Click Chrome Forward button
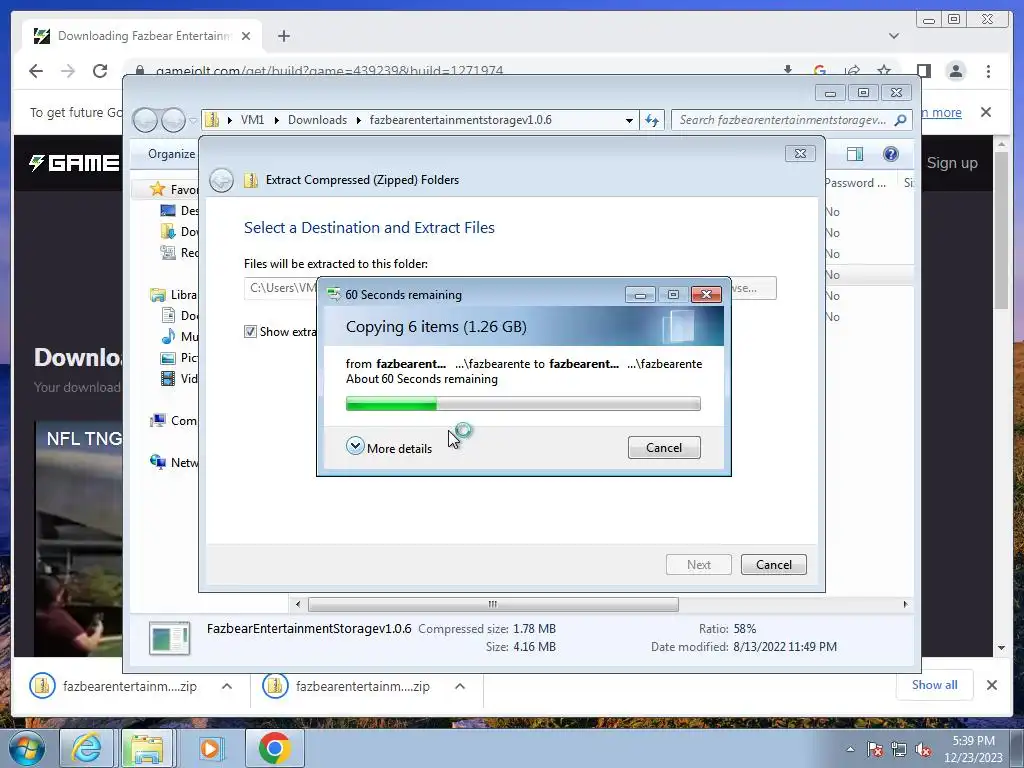The image size is (1024, 768). click(x=68, y=71)
